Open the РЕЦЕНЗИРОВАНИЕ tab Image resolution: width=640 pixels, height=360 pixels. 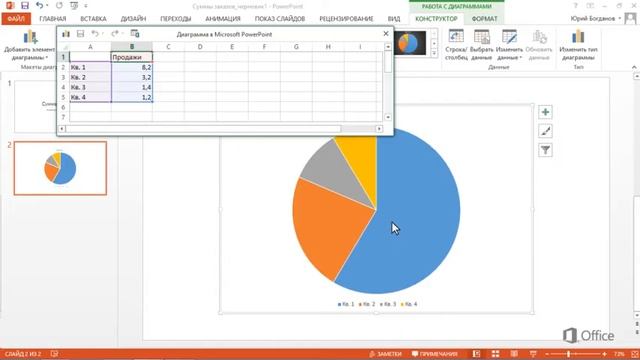coord(346,19)
